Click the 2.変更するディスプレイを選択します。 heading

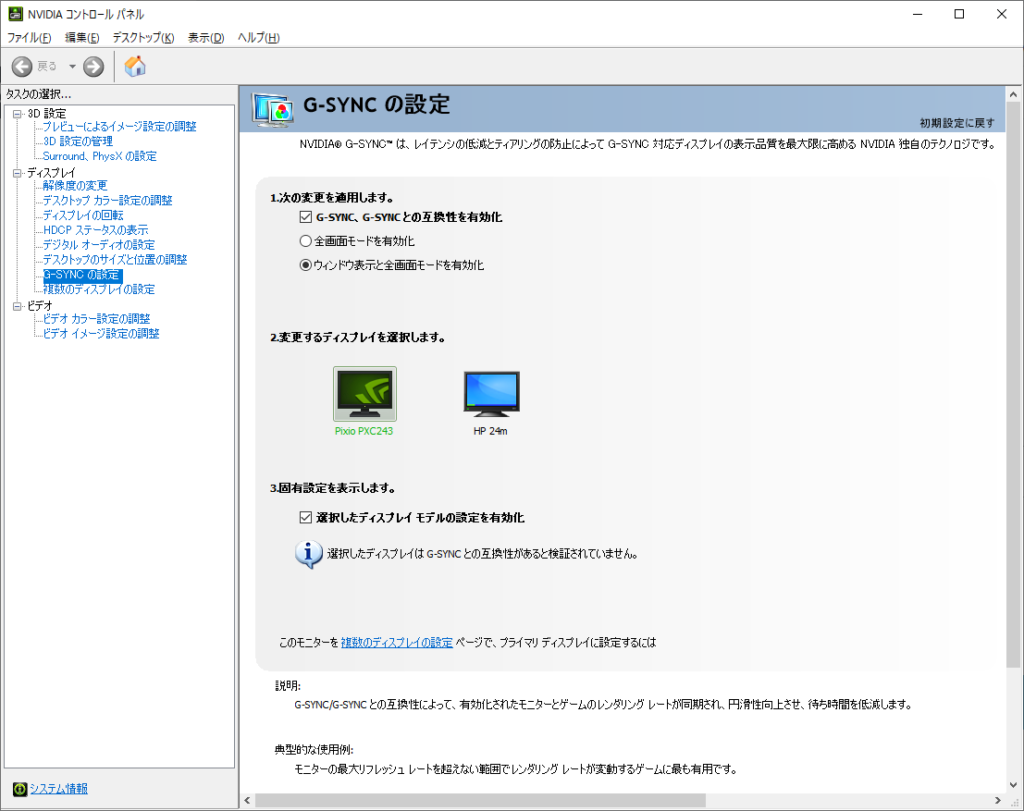point(358,338)
